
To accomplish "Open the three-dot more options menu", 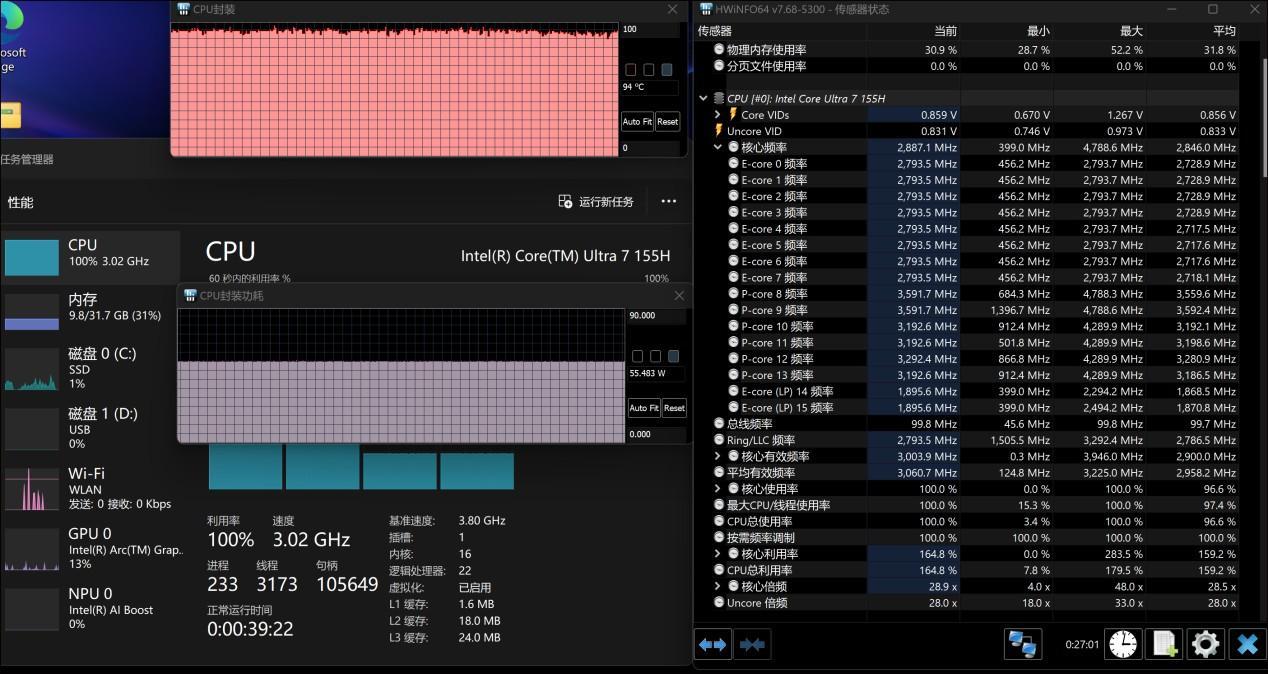I will pyautogui.click(x=669, y=202).
